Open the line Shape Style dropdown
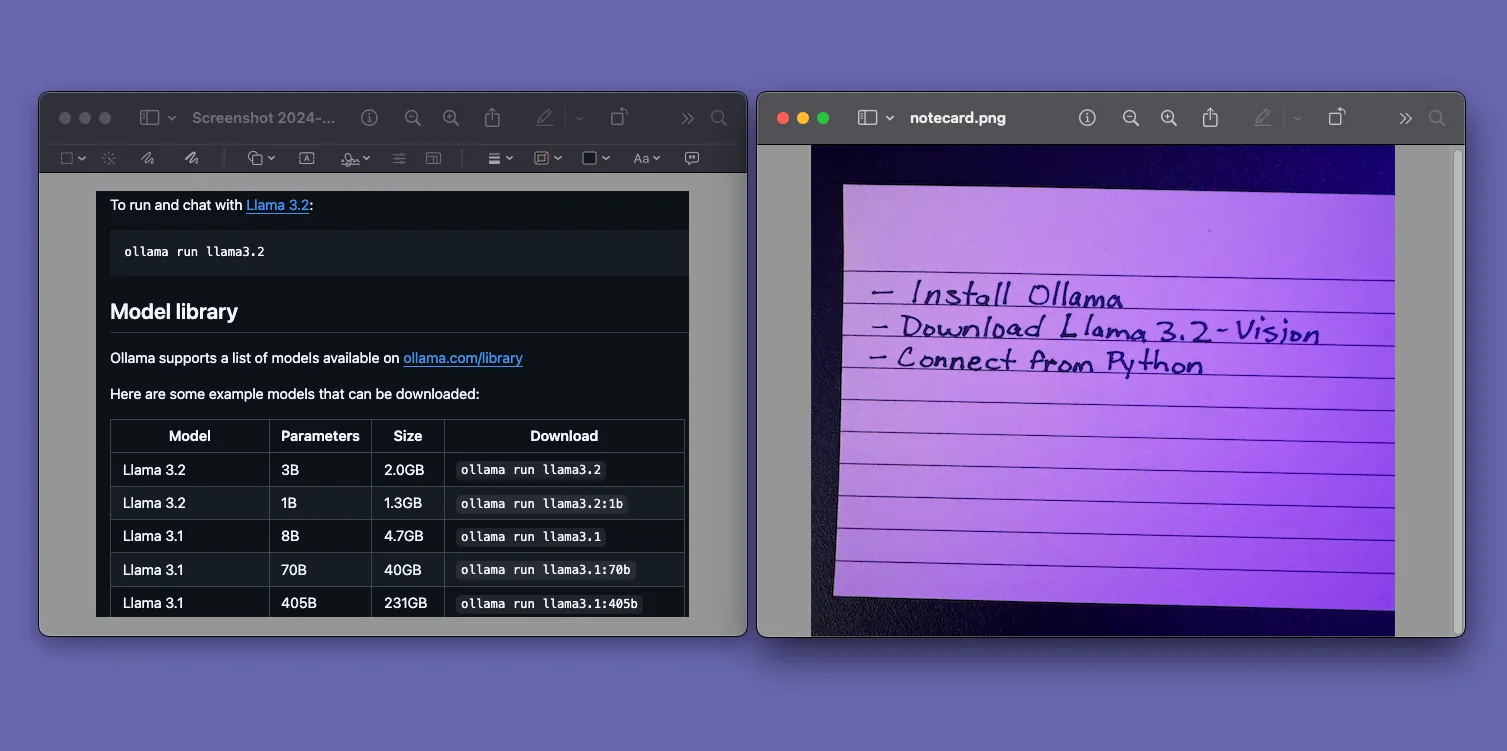This screenshot has width=1507, height=751. click(x=500, y=158)
